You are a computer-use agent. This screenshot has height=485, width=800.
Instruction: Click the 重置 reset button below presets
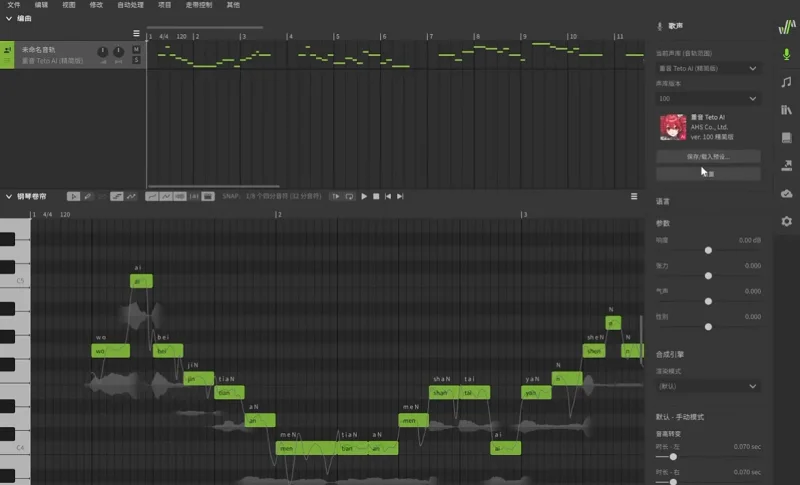708,174
